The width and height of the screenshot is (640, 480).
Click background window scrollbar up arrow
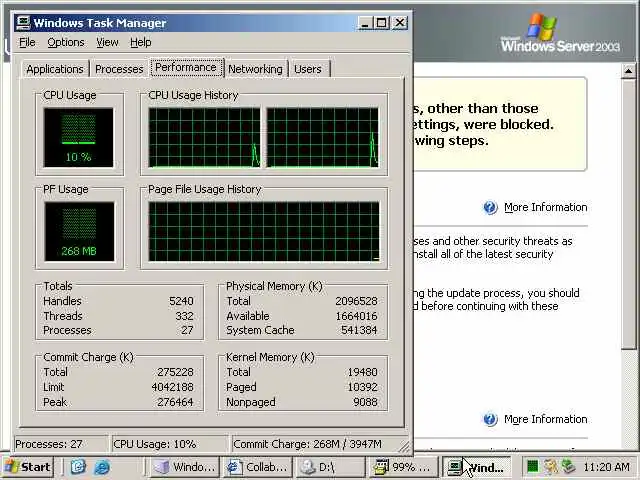coord(629,71)
